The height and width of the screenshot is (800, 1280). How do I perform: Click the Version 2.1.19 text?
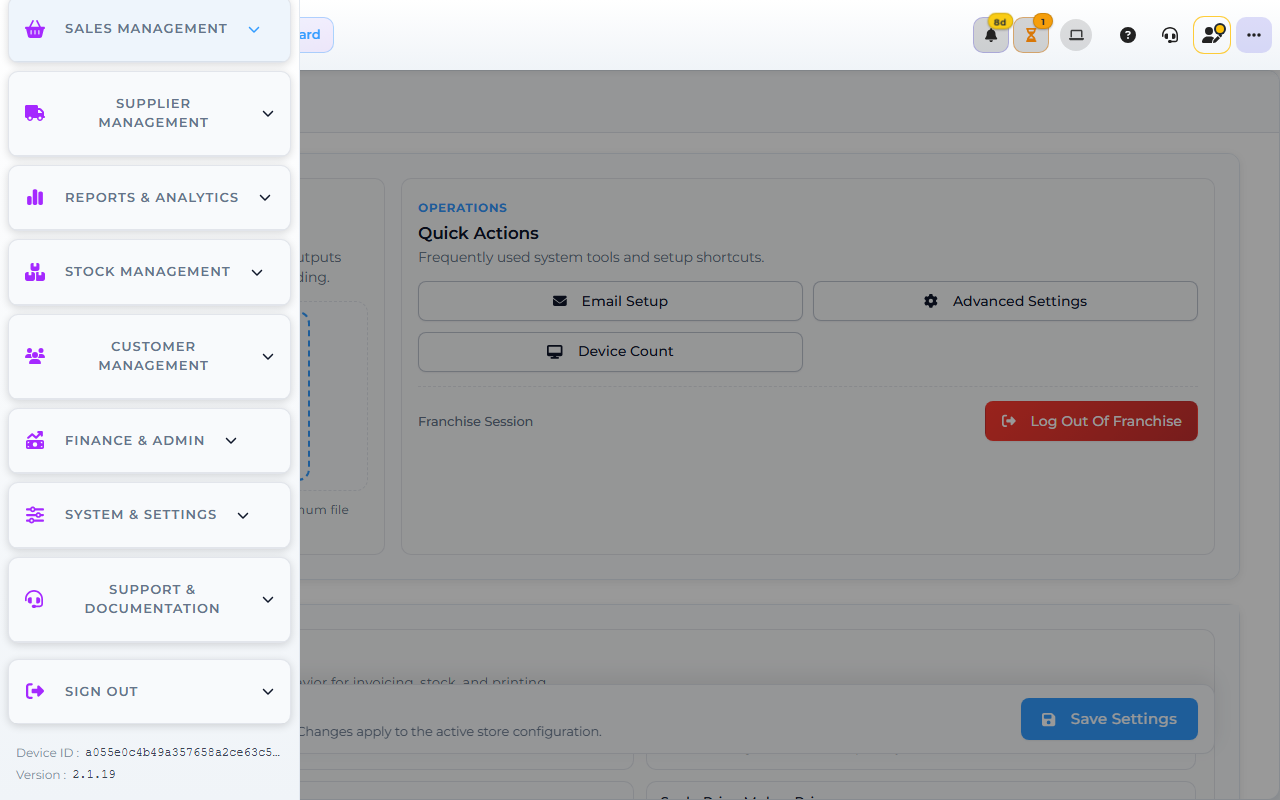coord(66,775)
